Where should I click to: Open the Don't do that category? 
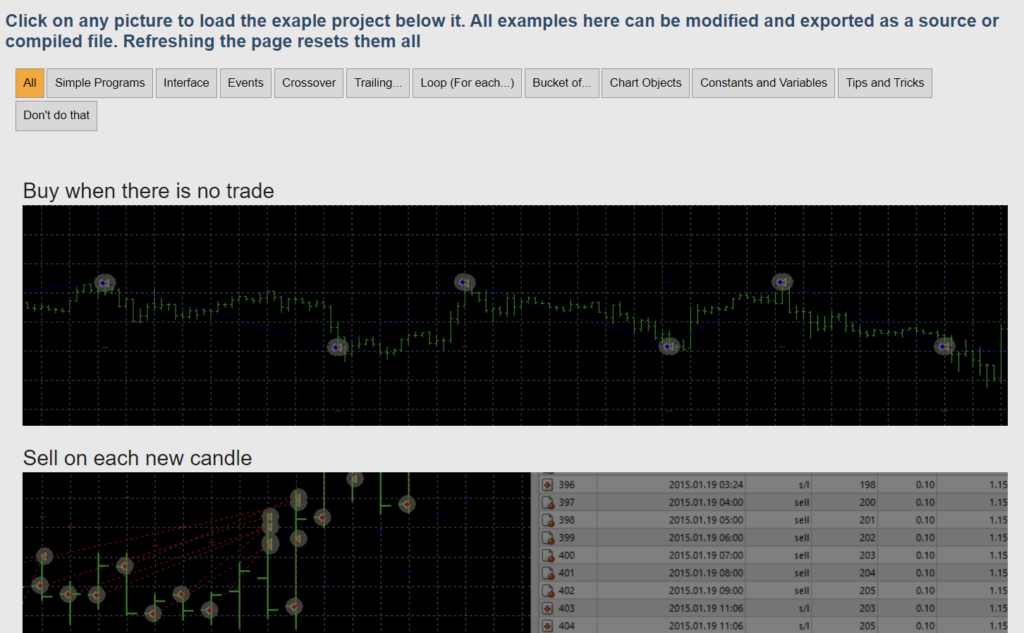(56, 116)
